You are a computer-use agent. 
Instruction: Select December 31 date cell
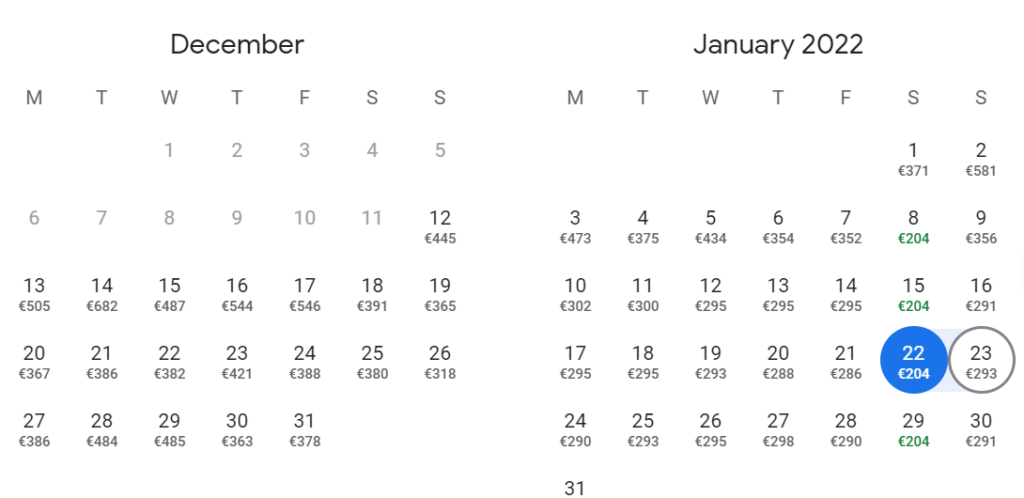(x=305, y=429)
